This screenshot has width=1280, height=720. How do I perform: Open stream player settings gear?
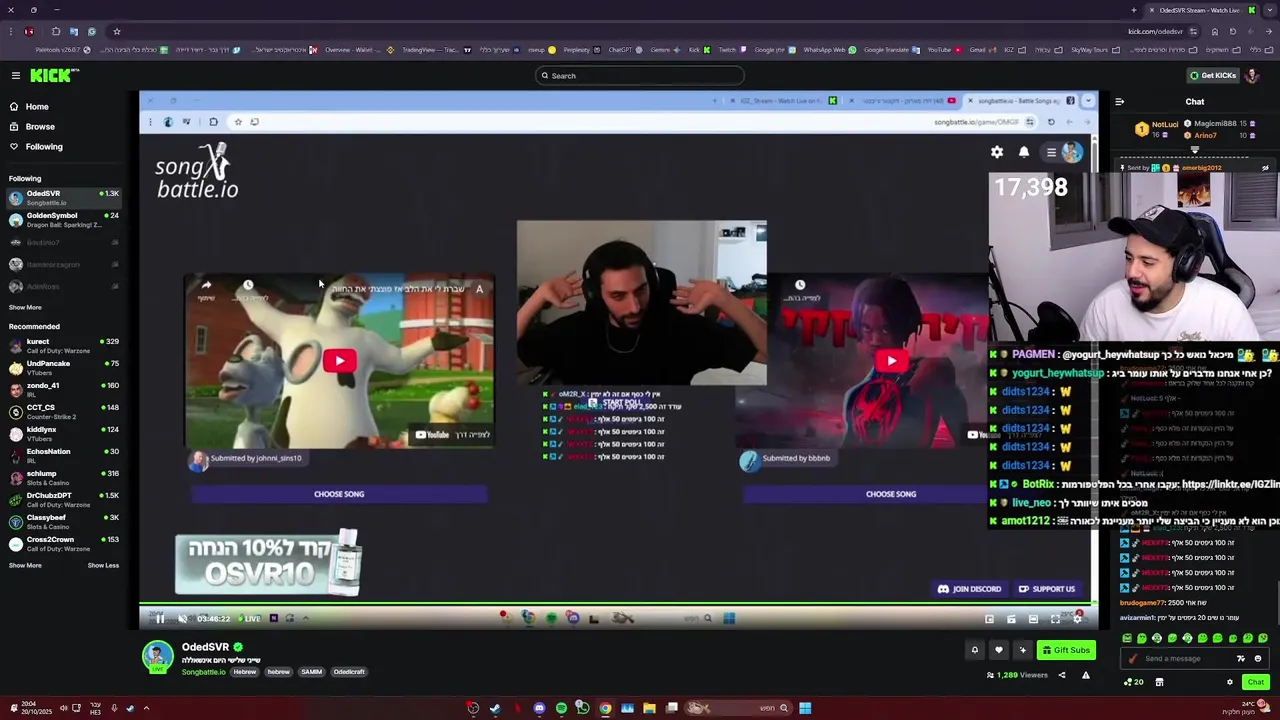1077,619
